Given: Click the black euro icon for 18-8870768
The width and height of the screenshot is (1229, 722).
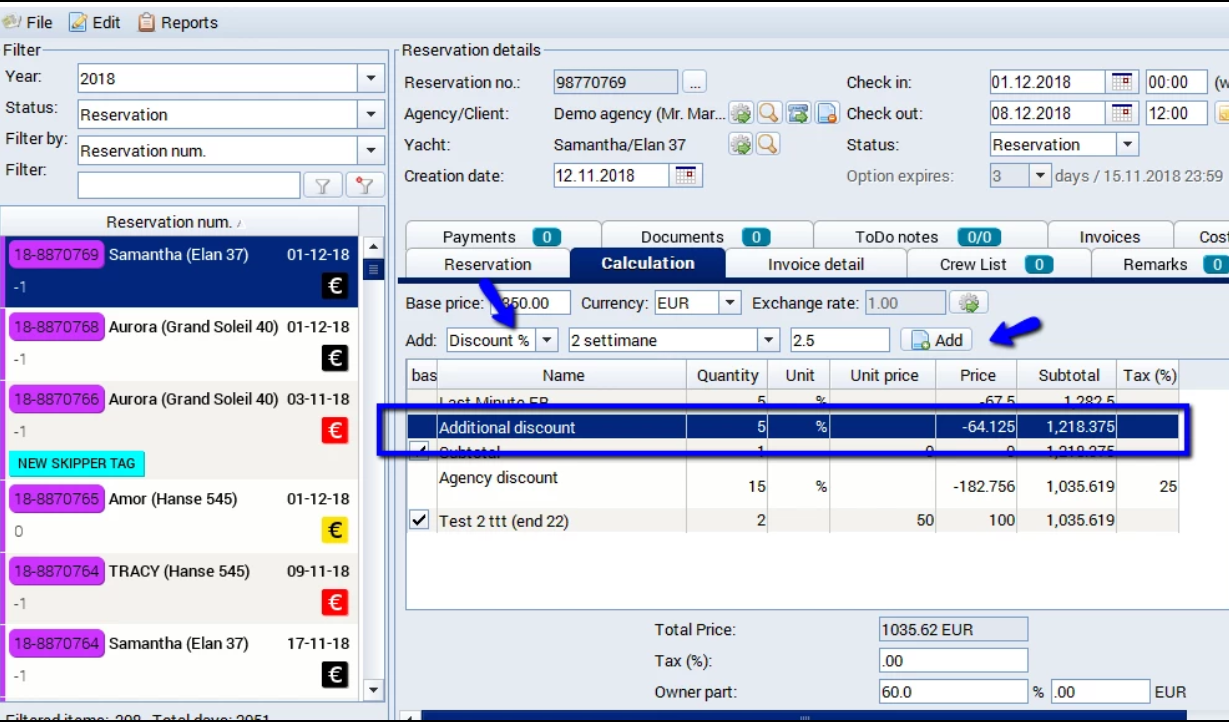Looking at the screenshot, I should click(x=336, y=358).
